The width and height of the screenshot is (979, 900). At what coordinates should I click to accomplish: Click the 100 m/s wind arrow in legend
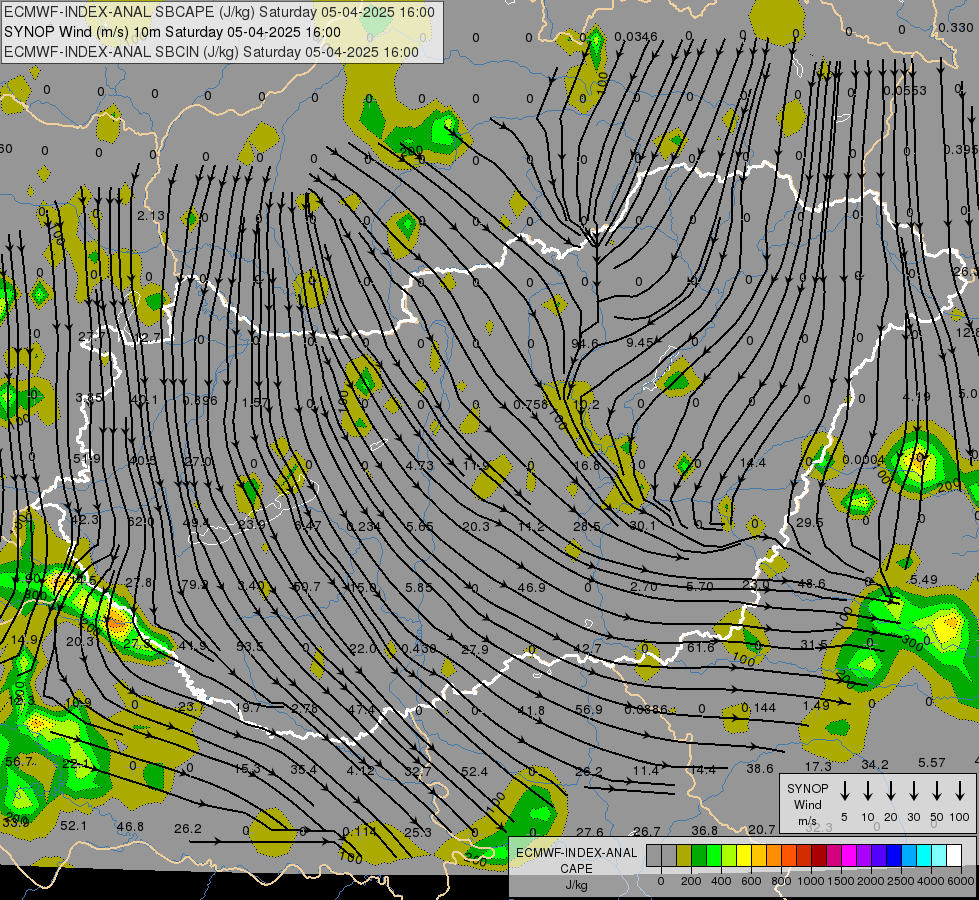click(x=960, y=791)
